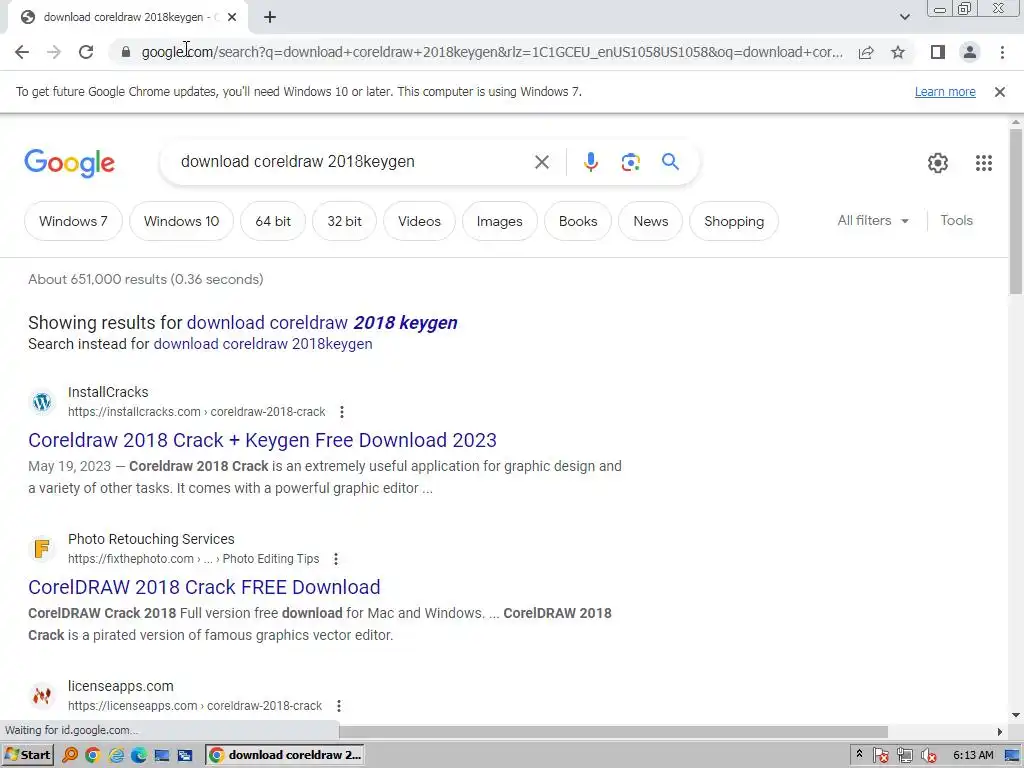
Task: Open Chrome profile avatar
Action: coord(970,52)
